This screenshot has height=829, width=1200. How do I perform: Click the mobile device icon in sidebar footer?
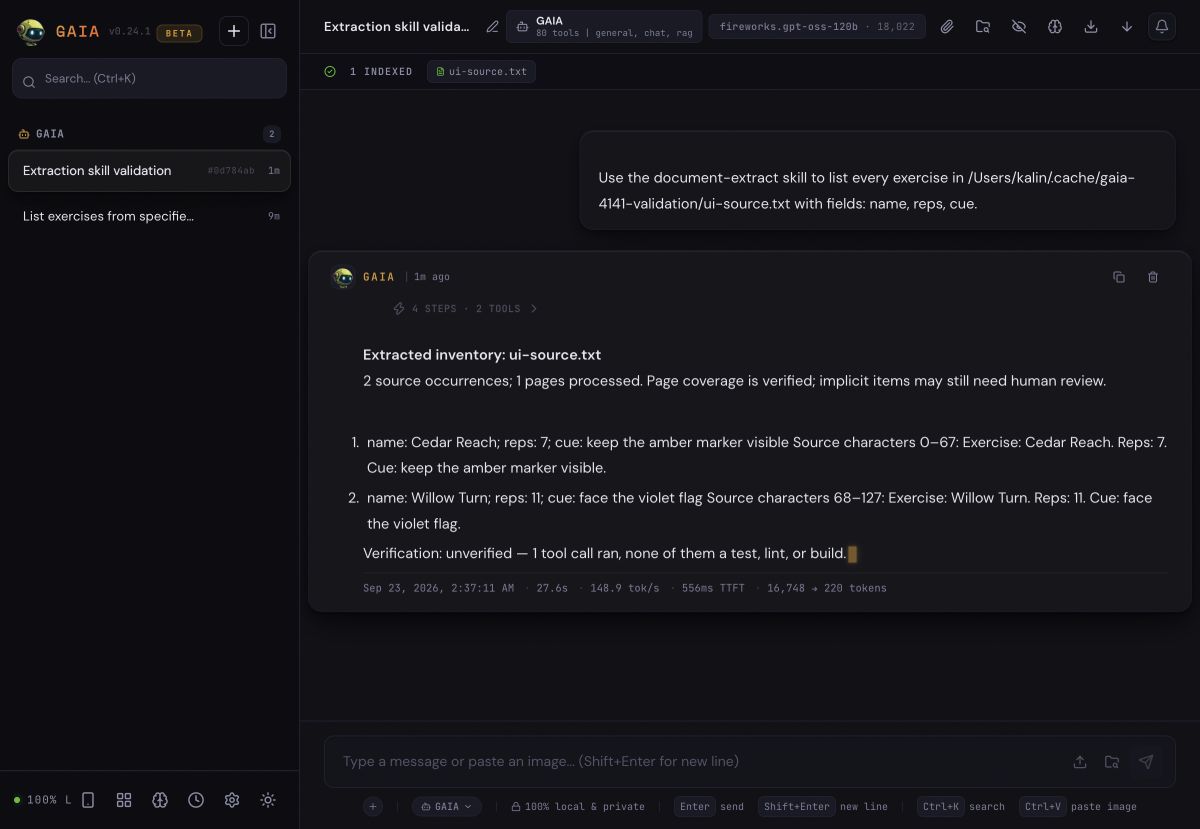point(88,800)
